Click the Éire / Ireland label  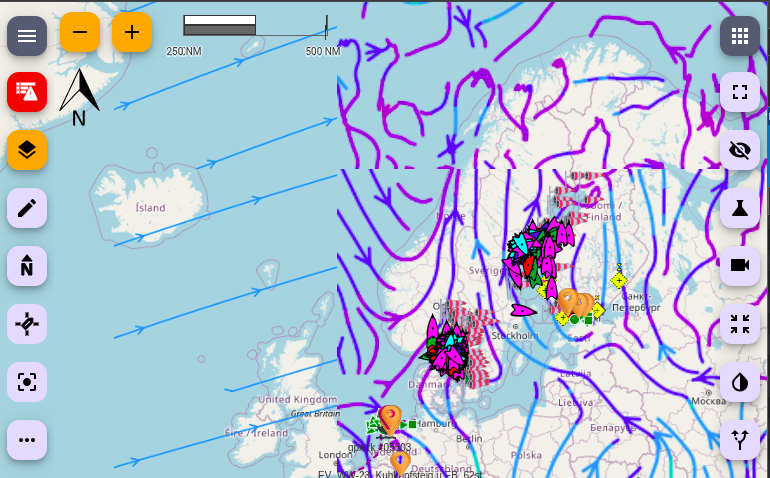256,433
